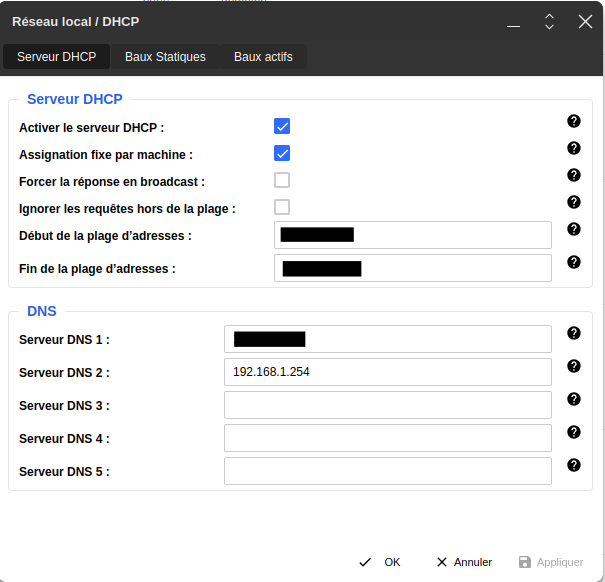Enable Forcer la réponse en broadcast
605x582 pixels.
(x=282, y=180)
